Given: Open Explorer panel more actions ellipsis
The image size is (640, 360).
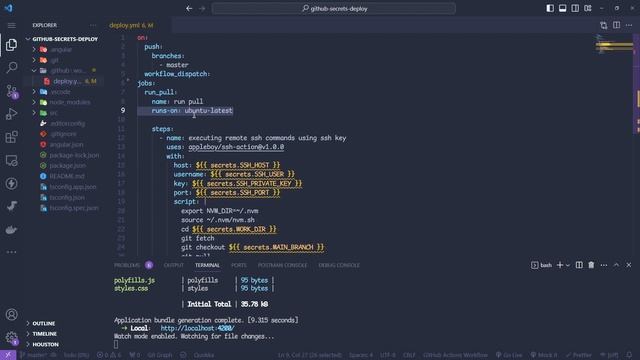Looking at the screenshot, I should point(93,25).
